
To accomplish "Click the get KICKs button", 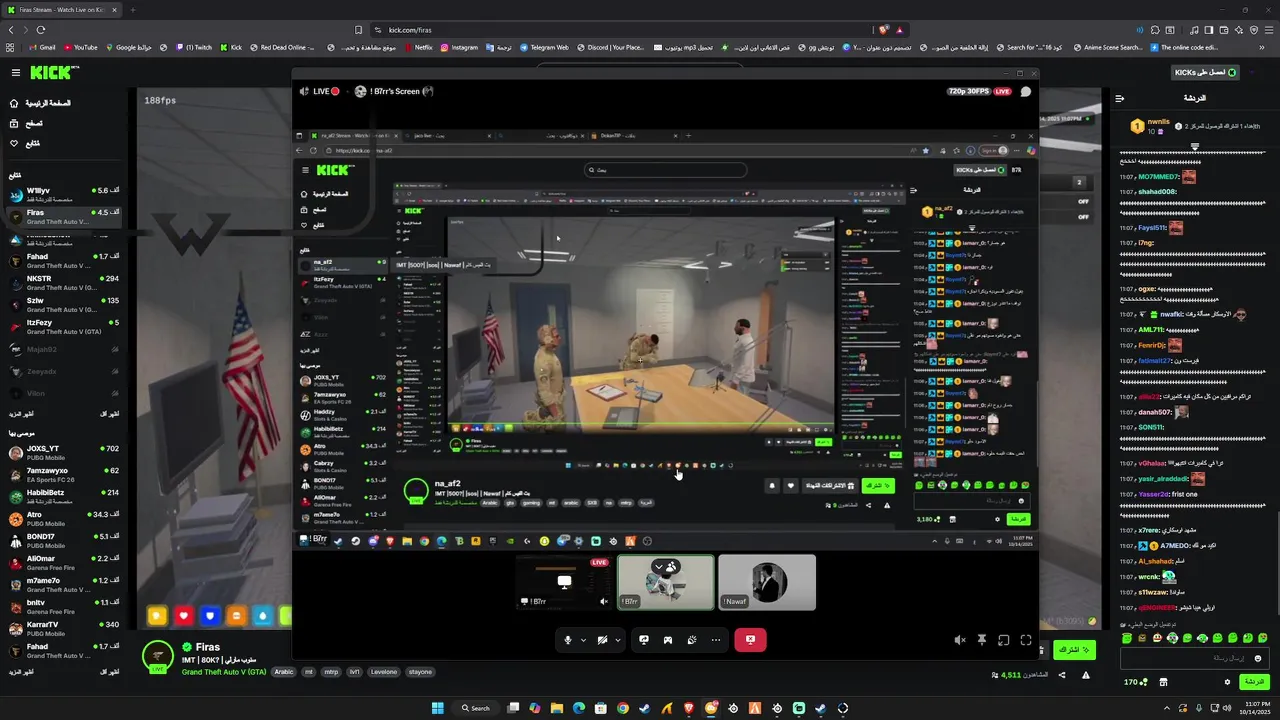I will pos(1205,72).
